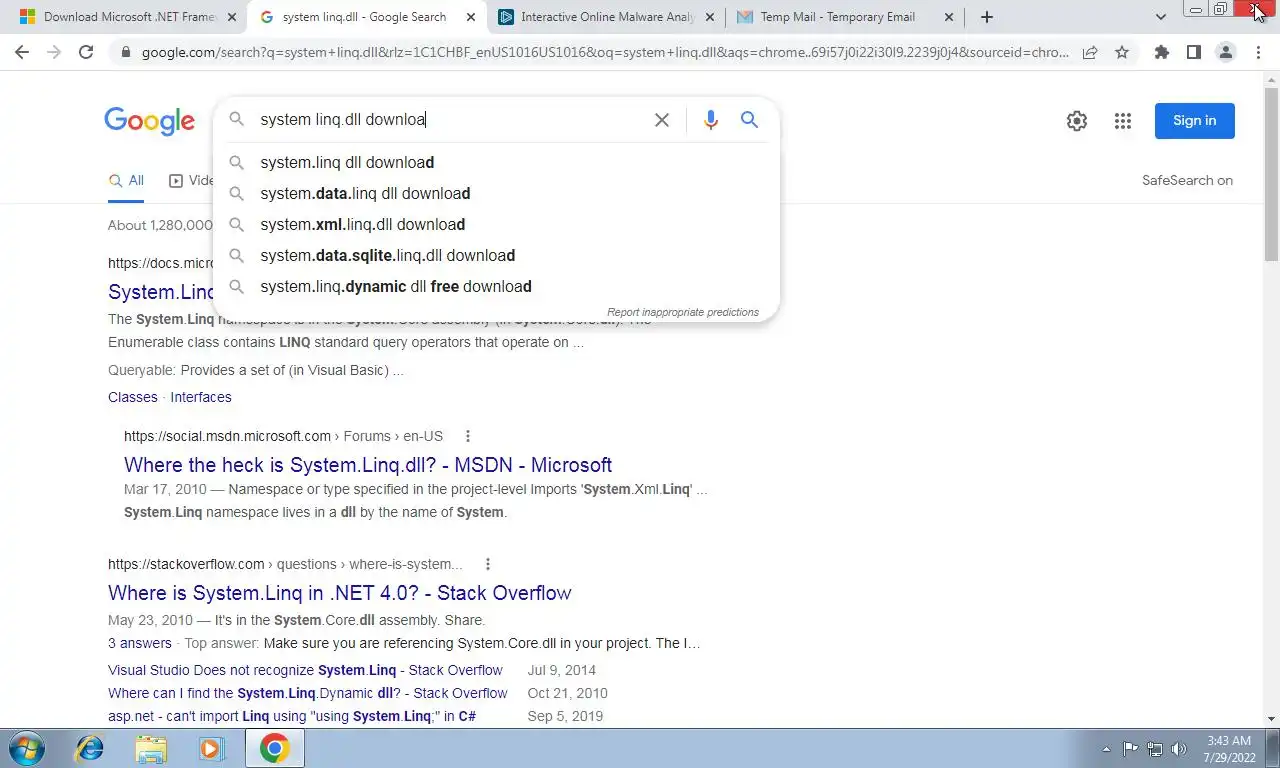This screenshot has width=1280, height=768.
Task: Click Report inappropriate predictions
Action: coord(683,312)
